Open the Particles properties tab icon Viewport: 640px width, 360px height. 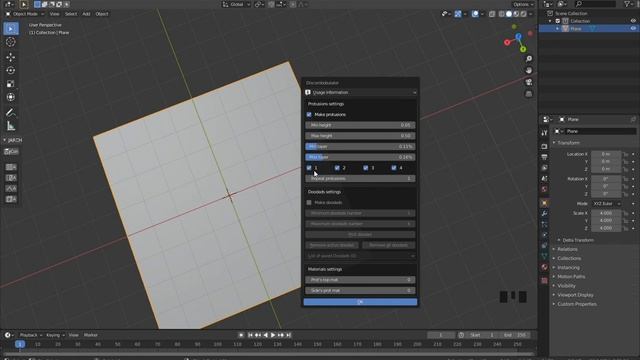coord(544,224)
